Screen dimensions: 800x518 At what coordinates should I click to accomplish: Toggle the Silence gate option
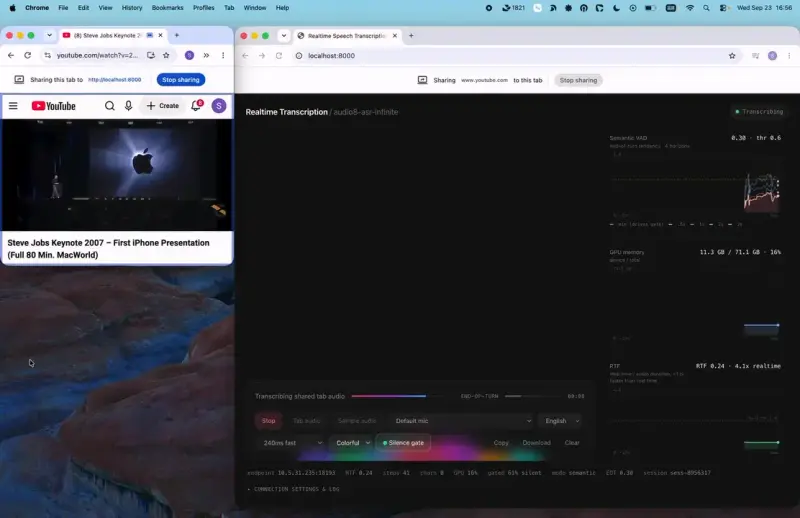(x=403, y=442)
